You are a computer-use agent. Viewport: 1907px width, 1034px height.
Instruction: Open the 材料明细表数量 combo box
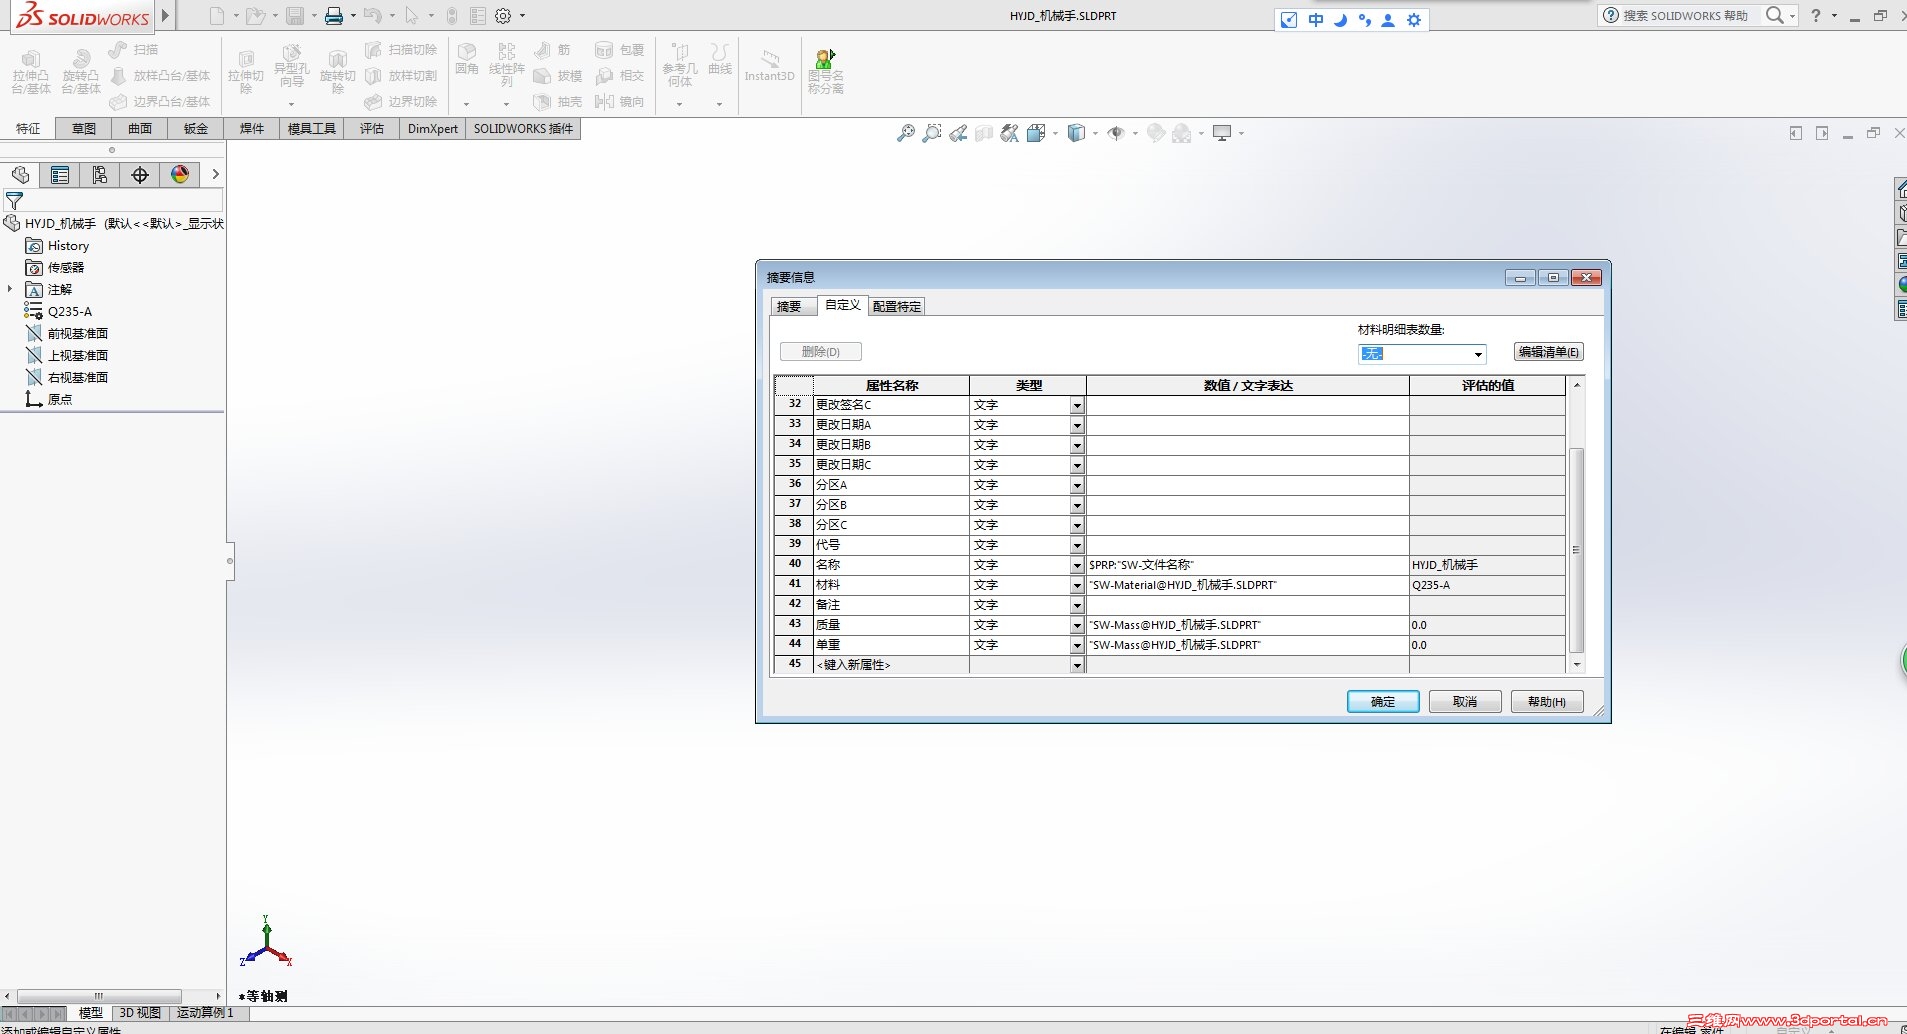pyautogui.click(x=1422, y=354)
